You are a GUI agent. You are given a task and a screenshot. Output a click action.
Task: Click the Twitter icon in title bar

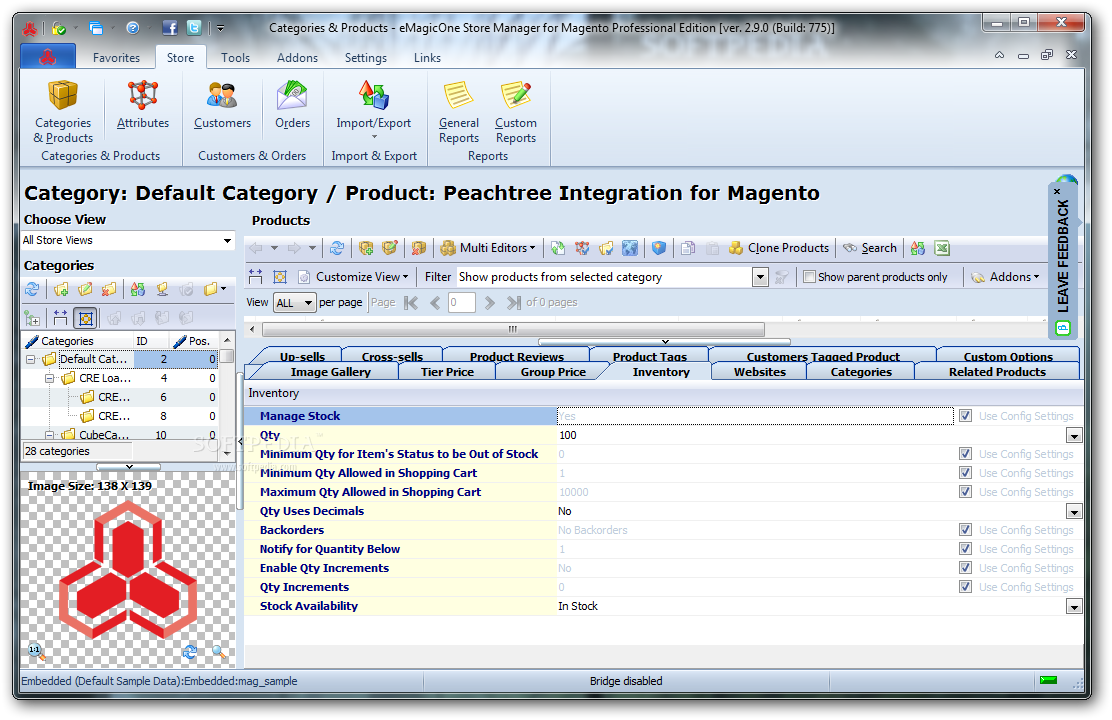pyautogui.click(x=194, y=28)
